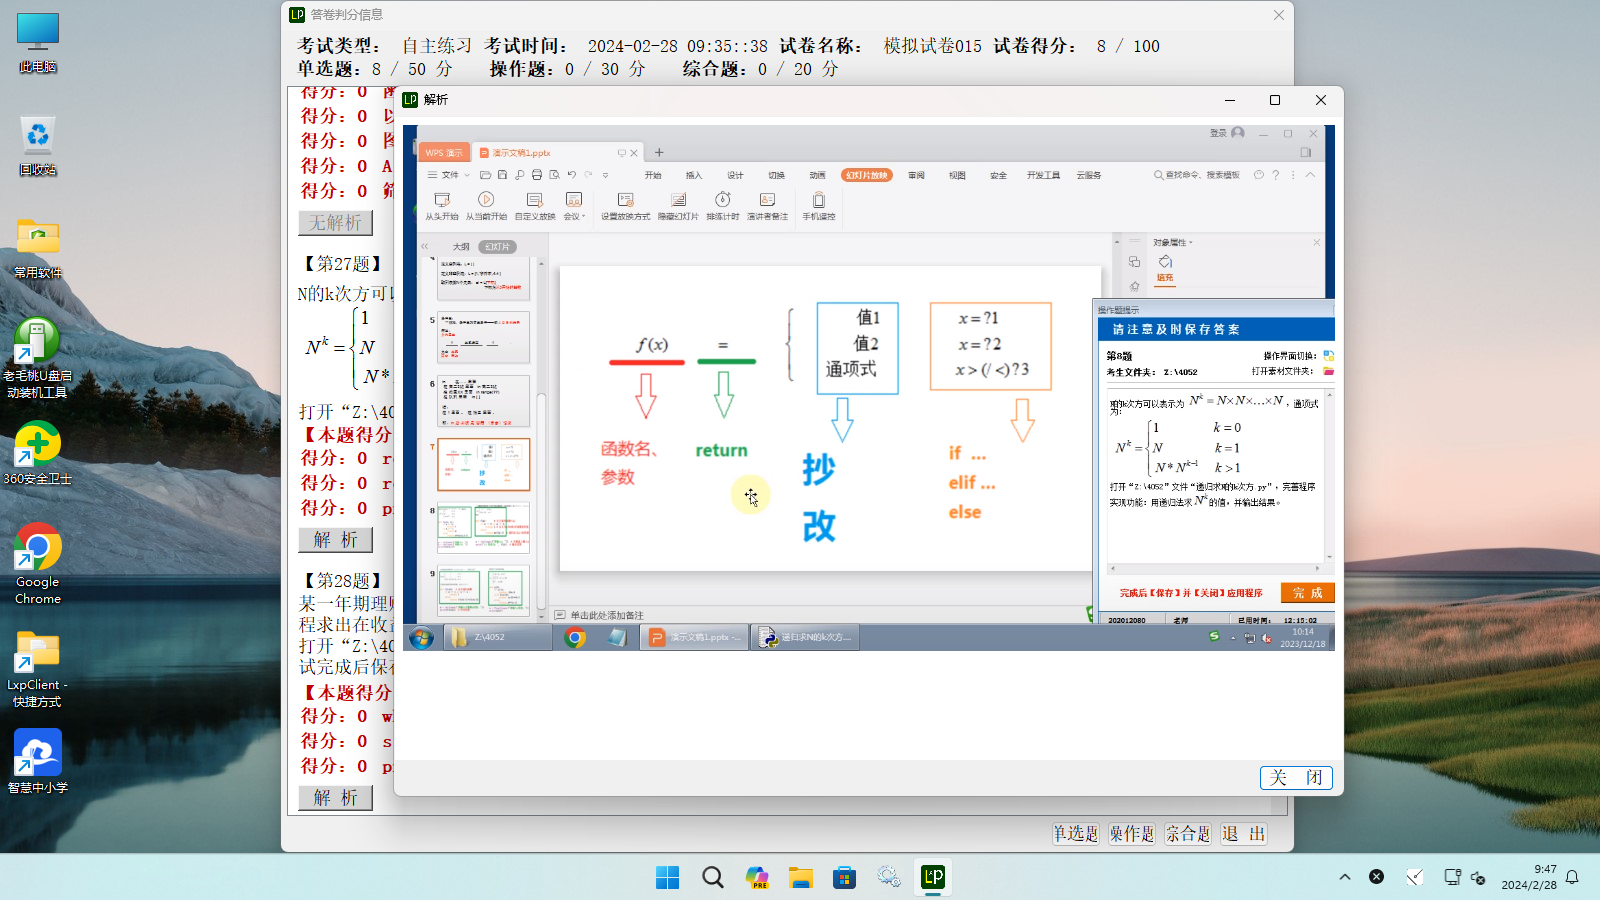Click the 手机遥控 phone remote icon
1600x900 pixels.
818,201
